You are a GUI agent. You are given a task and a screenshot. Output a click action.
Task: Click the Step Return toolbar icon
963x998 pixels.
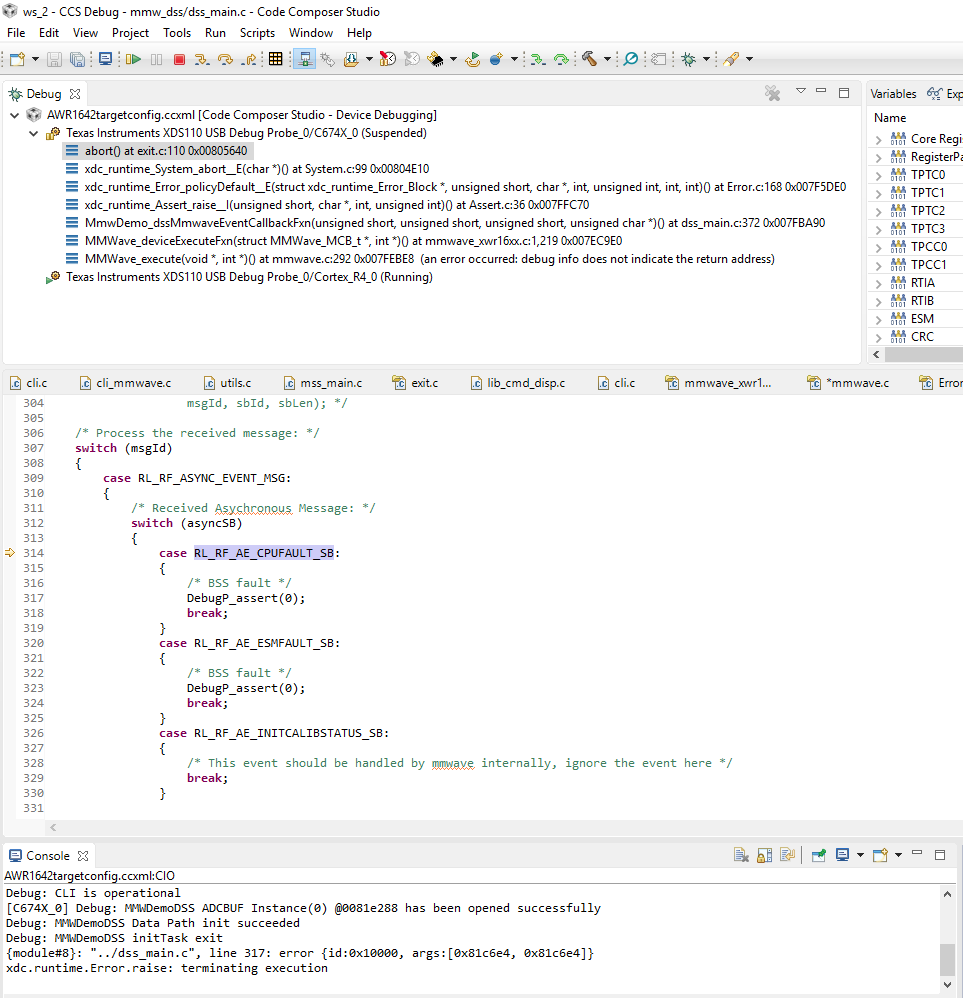pyautogui.click(x=249, y=59)
